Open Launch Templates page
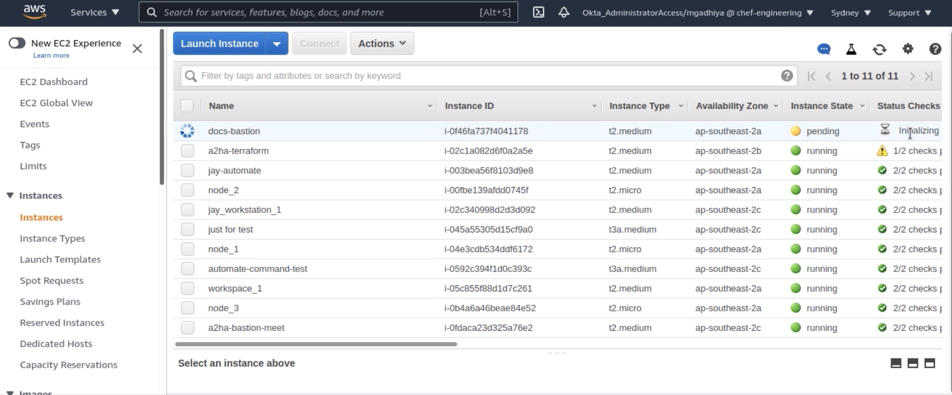The width and height of the screenshot is (952, 395). click(60, 260)
